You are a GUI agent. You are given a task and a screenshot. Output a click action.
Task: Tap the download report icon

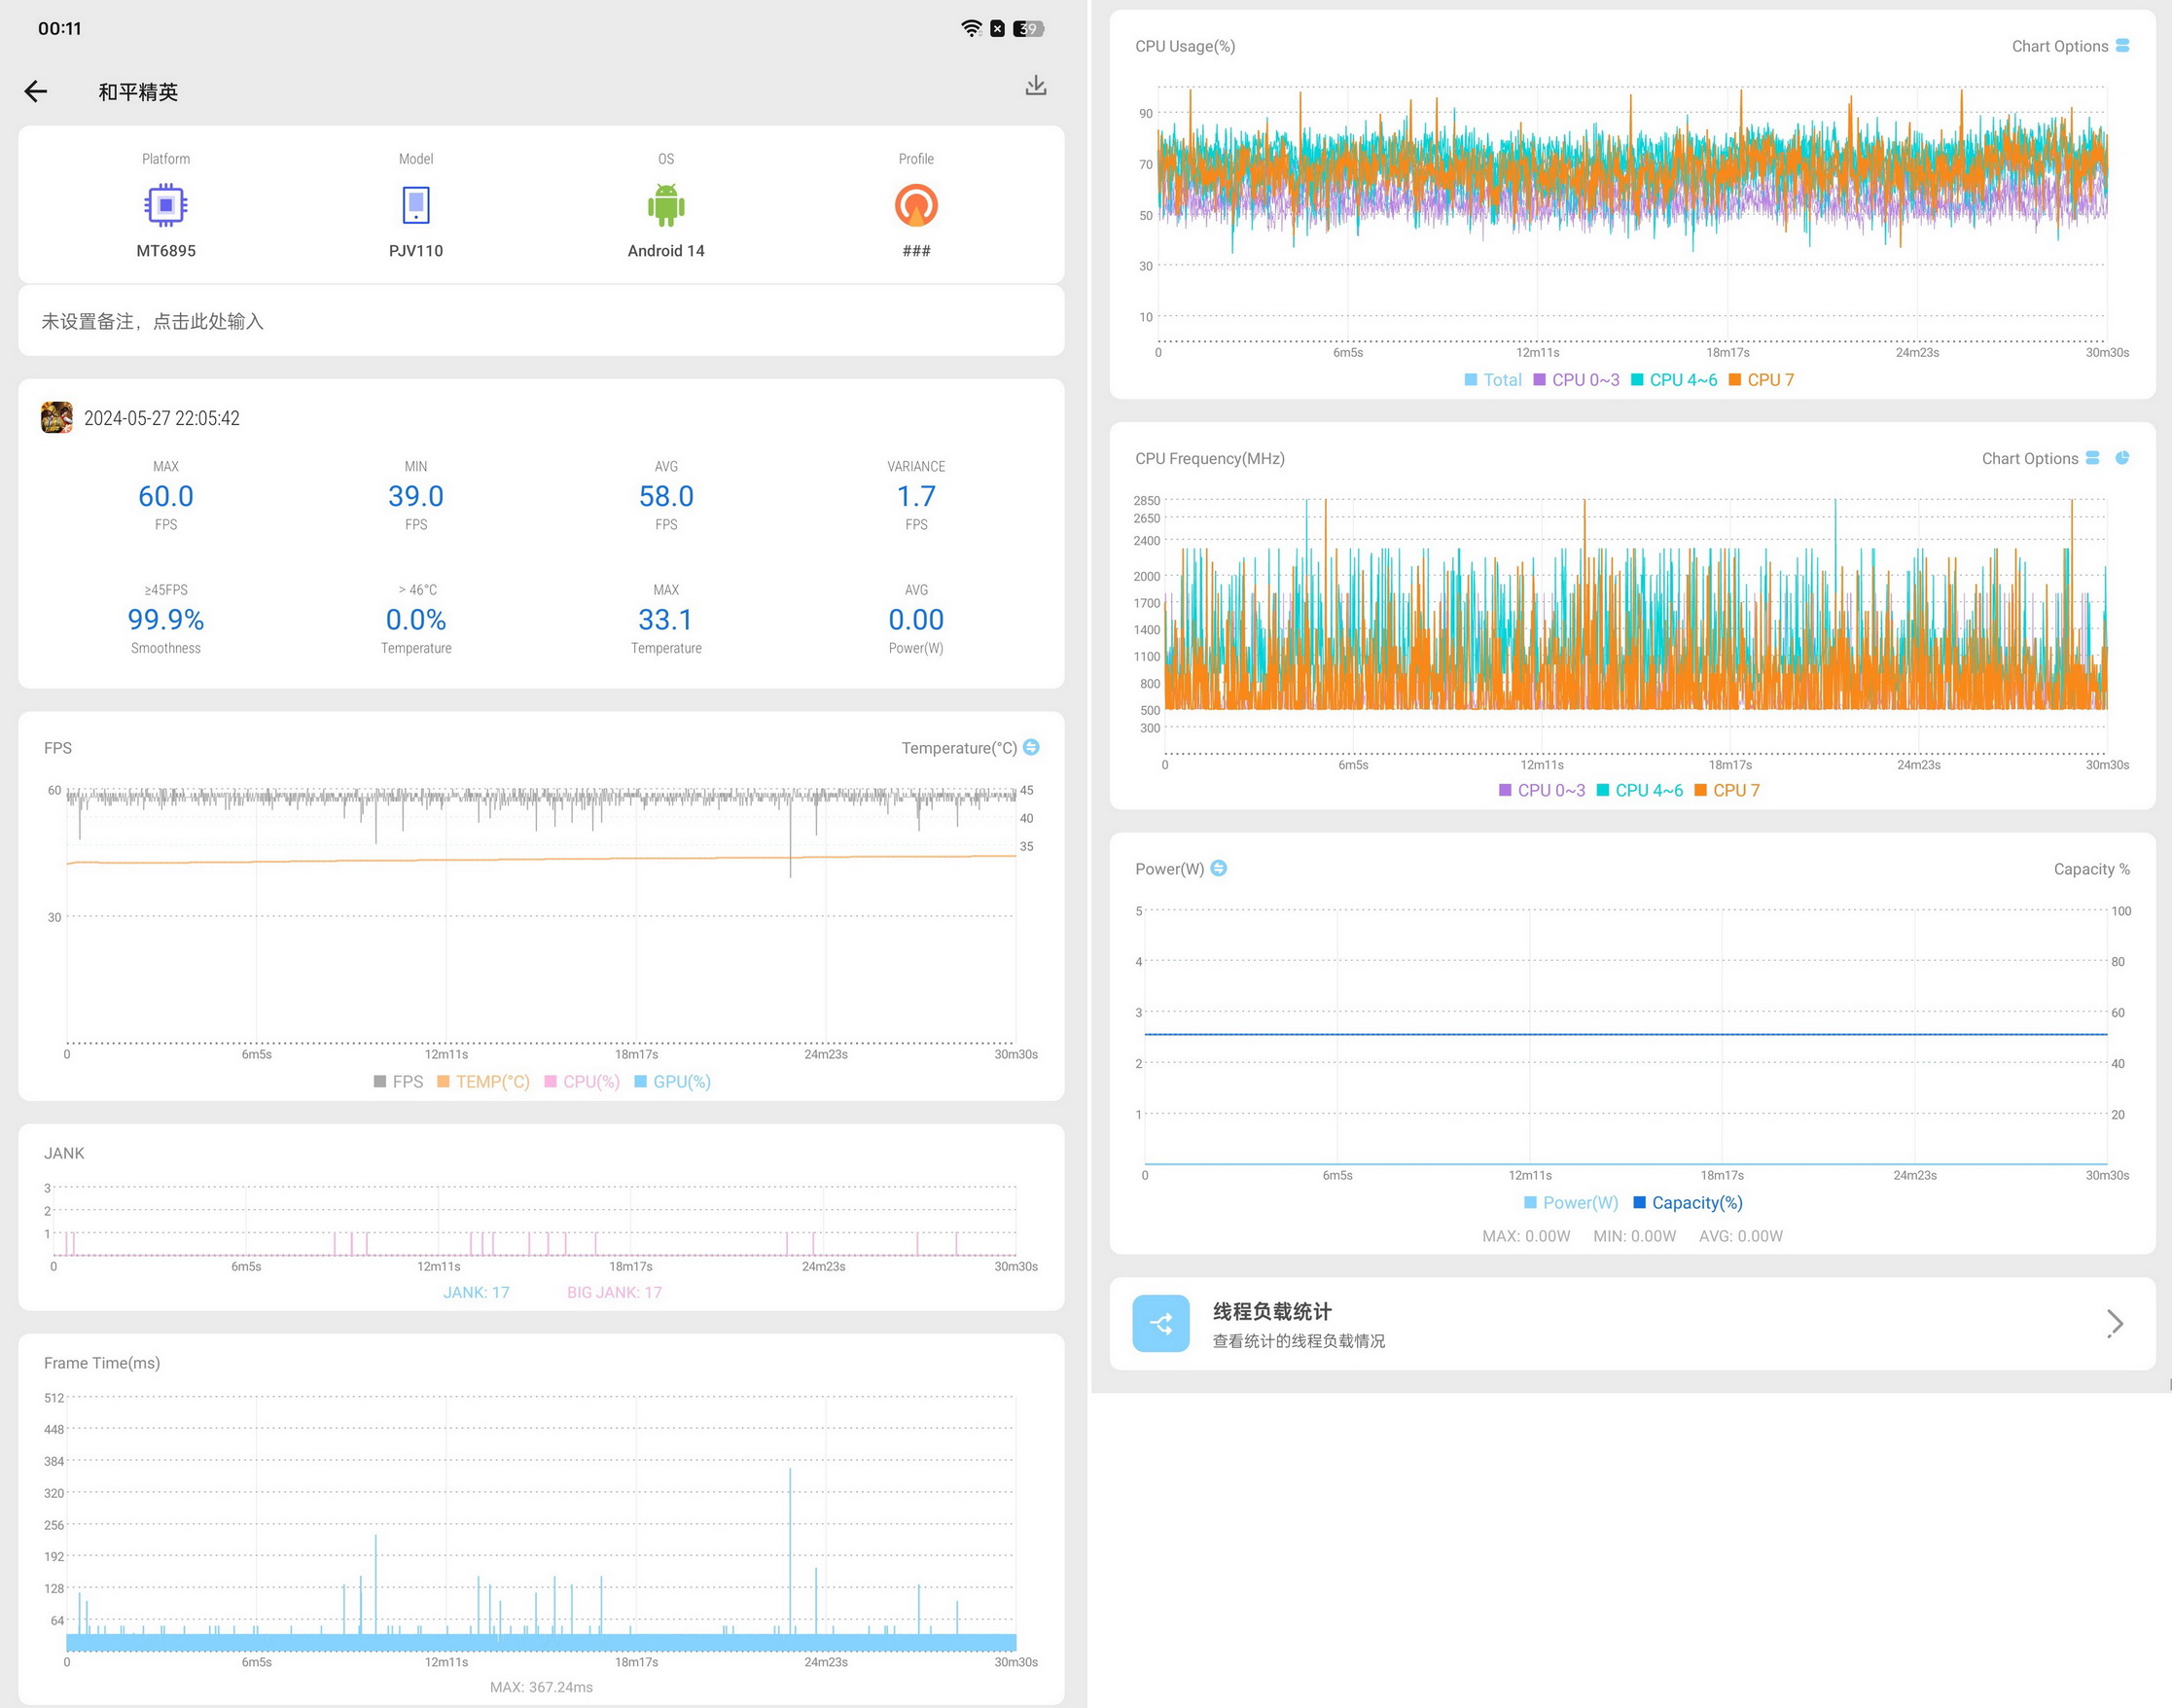(1036, 86)
